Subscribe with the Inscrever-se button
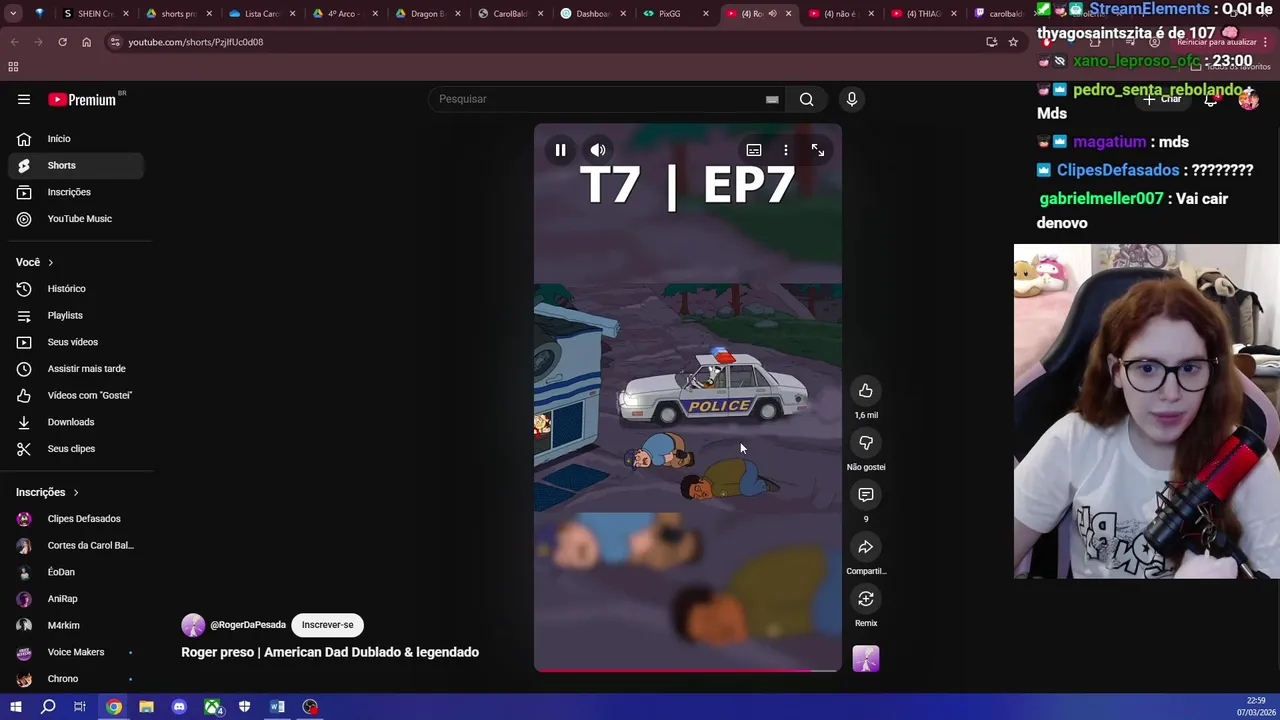Viewport: 1280px width, 720px height. click(328, 625)
